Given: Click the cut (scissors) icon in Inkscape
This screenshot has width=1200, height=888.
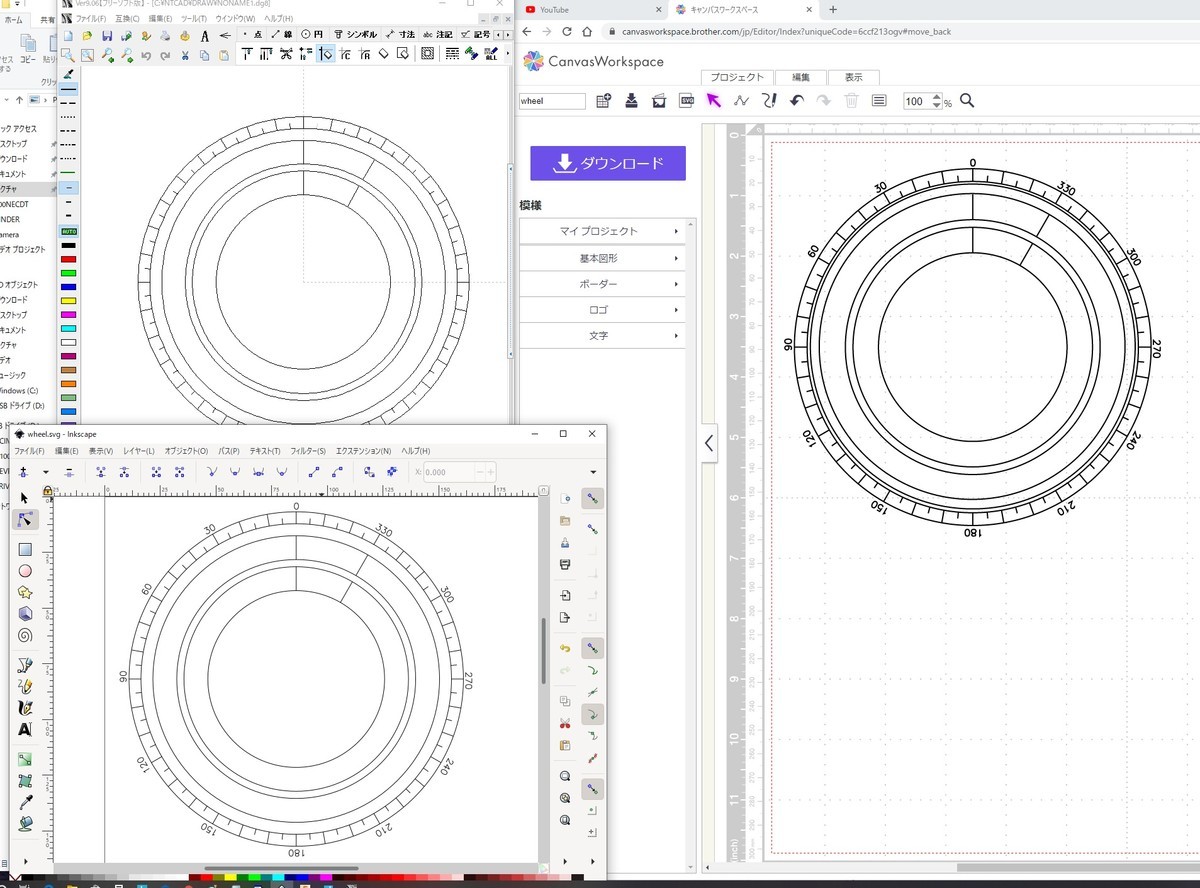Looking at the screenshot, I should (x=565, y=723).
